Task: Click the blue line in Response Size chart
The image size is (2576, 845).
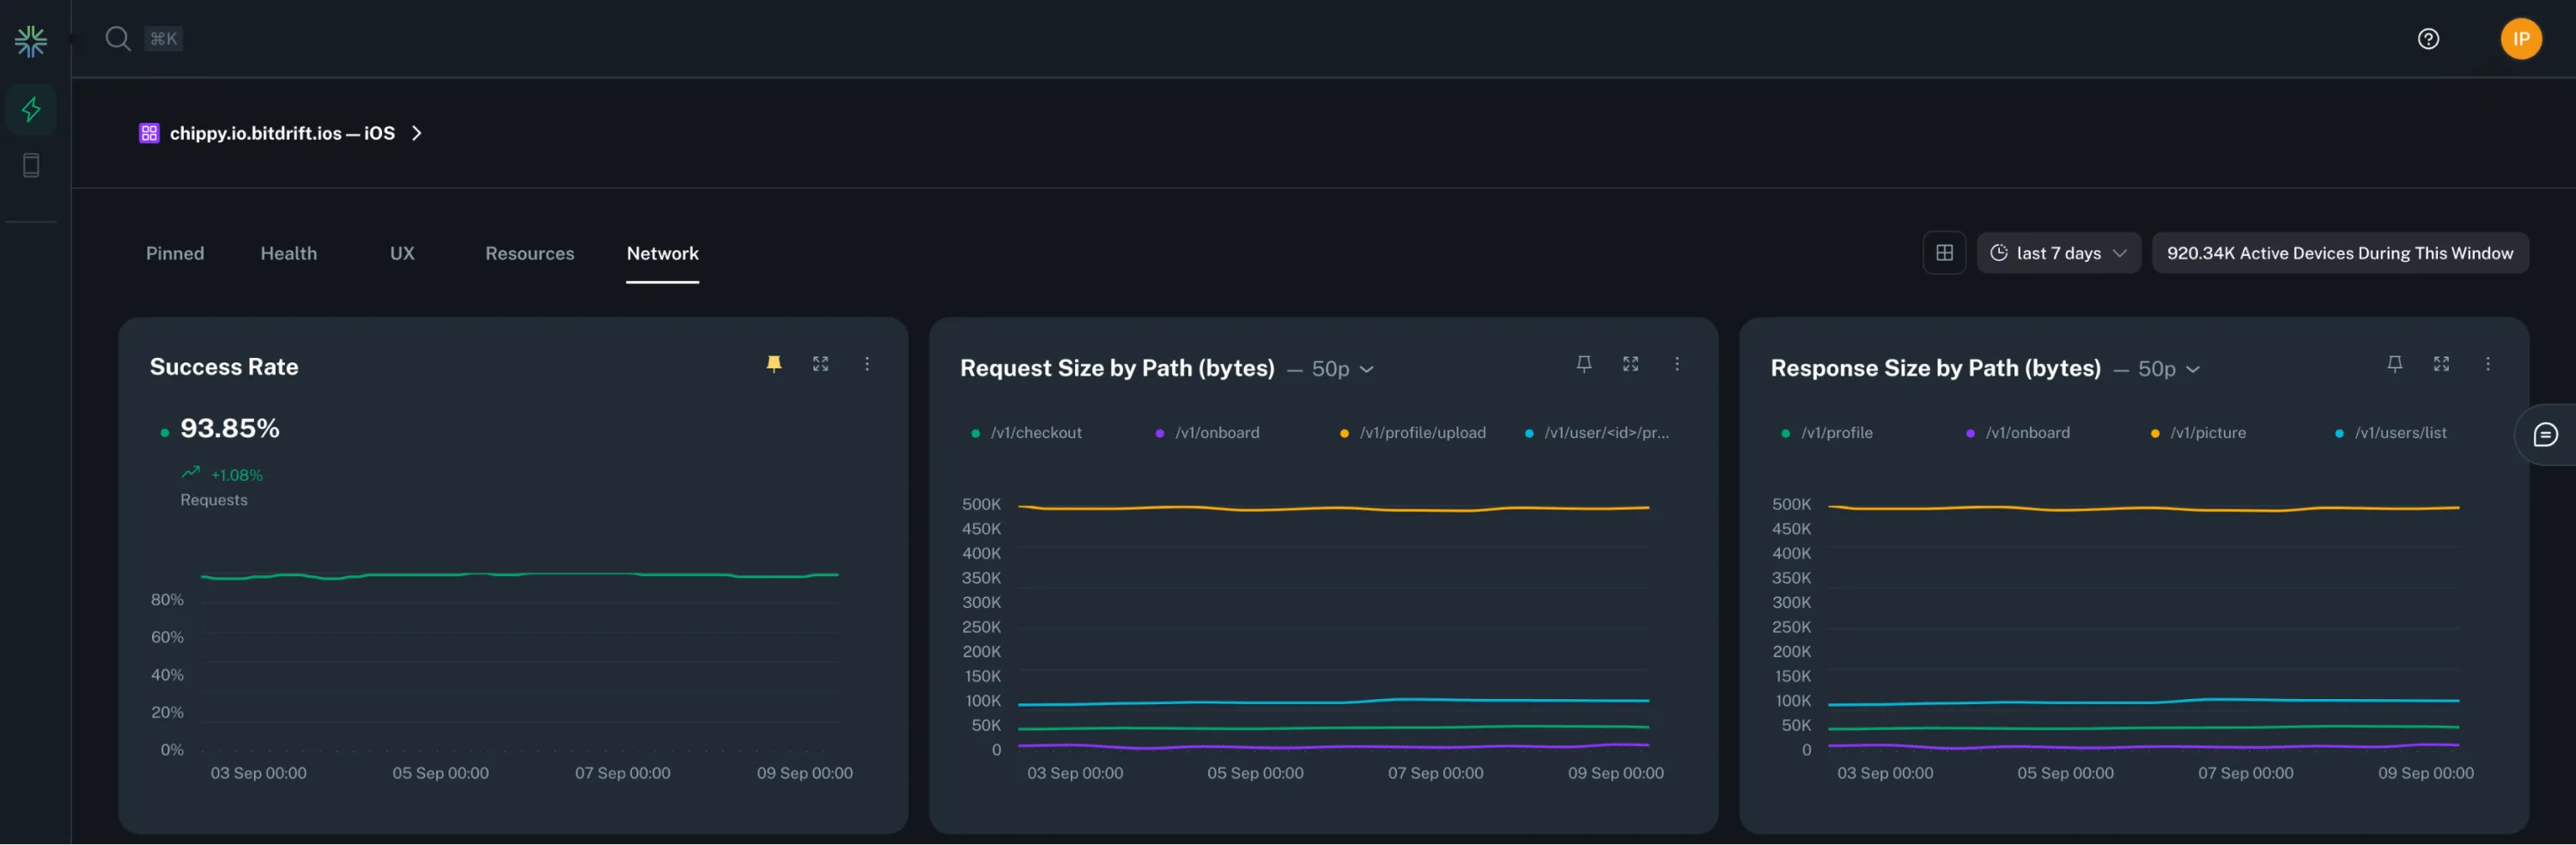Action: click(2143, 701)
